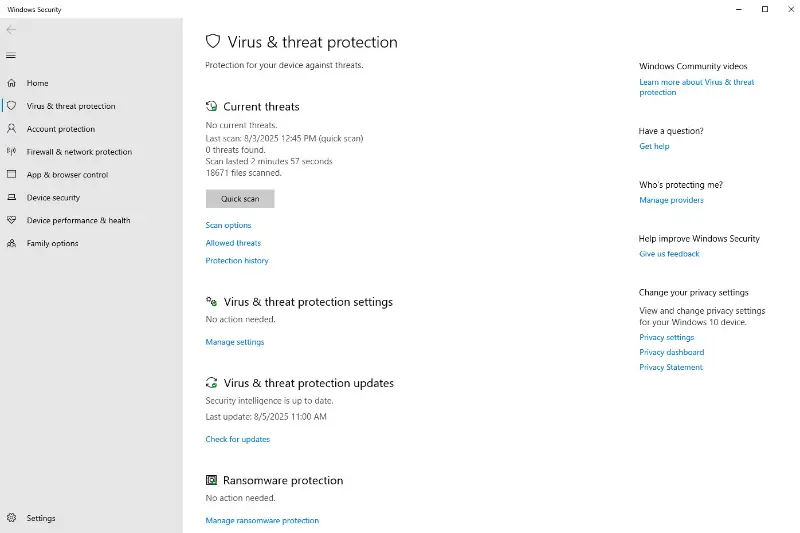The height and width of the screenshot is (533, 800).
Task: View Protection history
Action: 237,261
